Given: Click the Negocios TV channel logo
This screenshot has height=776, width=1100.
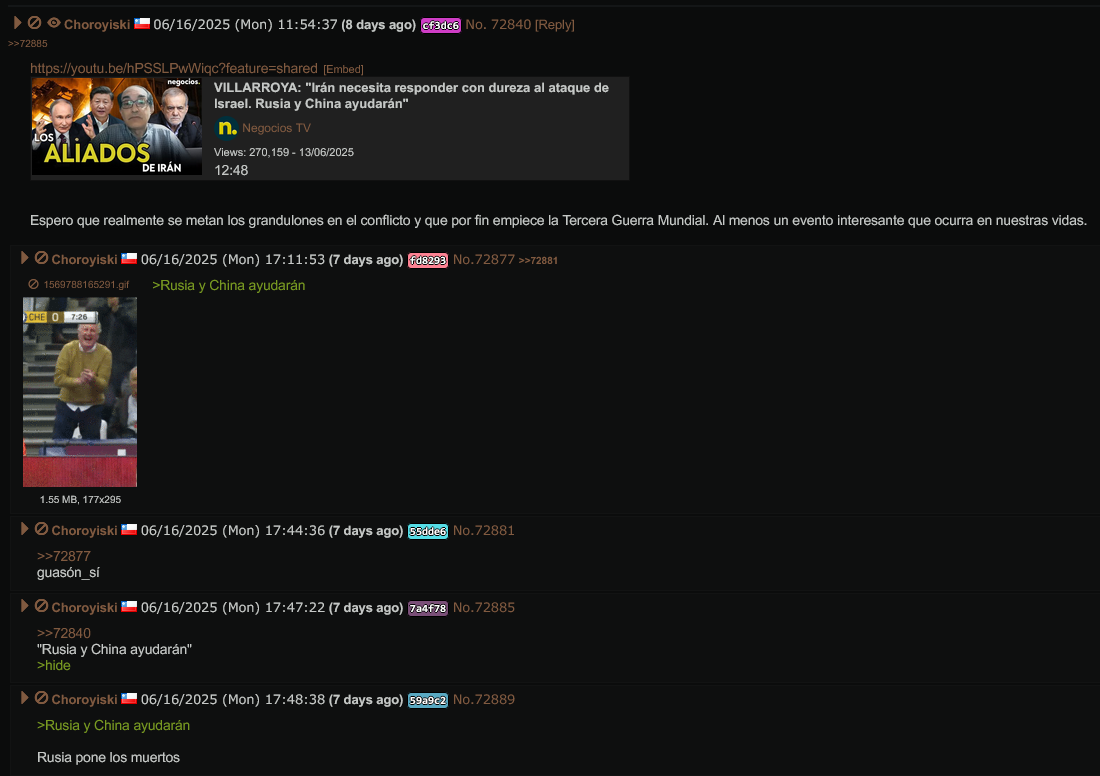Looking at the screenshot, I should point(226,128).
